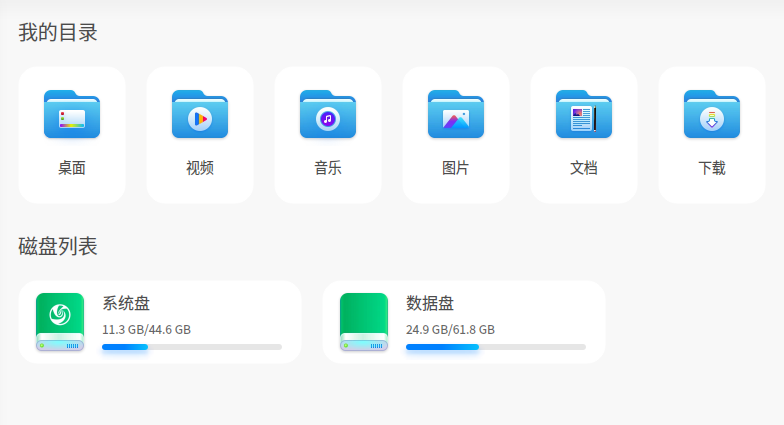The width and height of the screenshot is (784, 425).
Task: Open the 视频 videos folder icon
Action: tap(200, 114)
